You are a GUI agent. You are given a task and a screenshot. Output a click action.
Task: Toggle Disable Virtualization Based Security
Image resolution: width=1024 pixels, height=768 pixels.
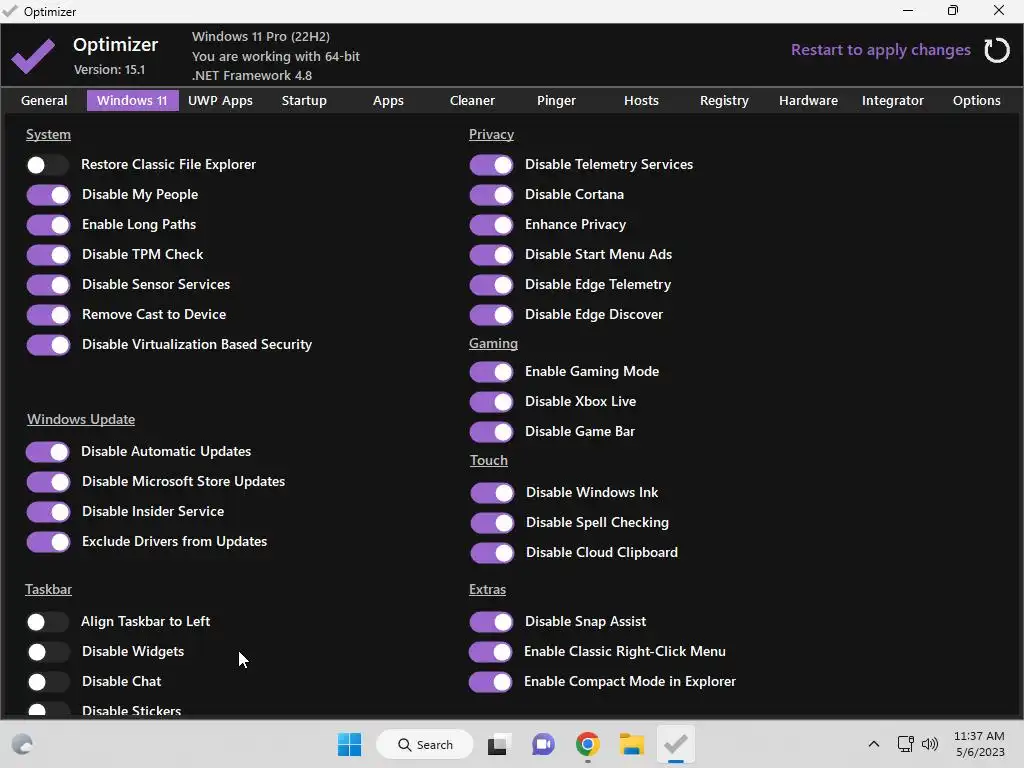[x=48, y=345]
